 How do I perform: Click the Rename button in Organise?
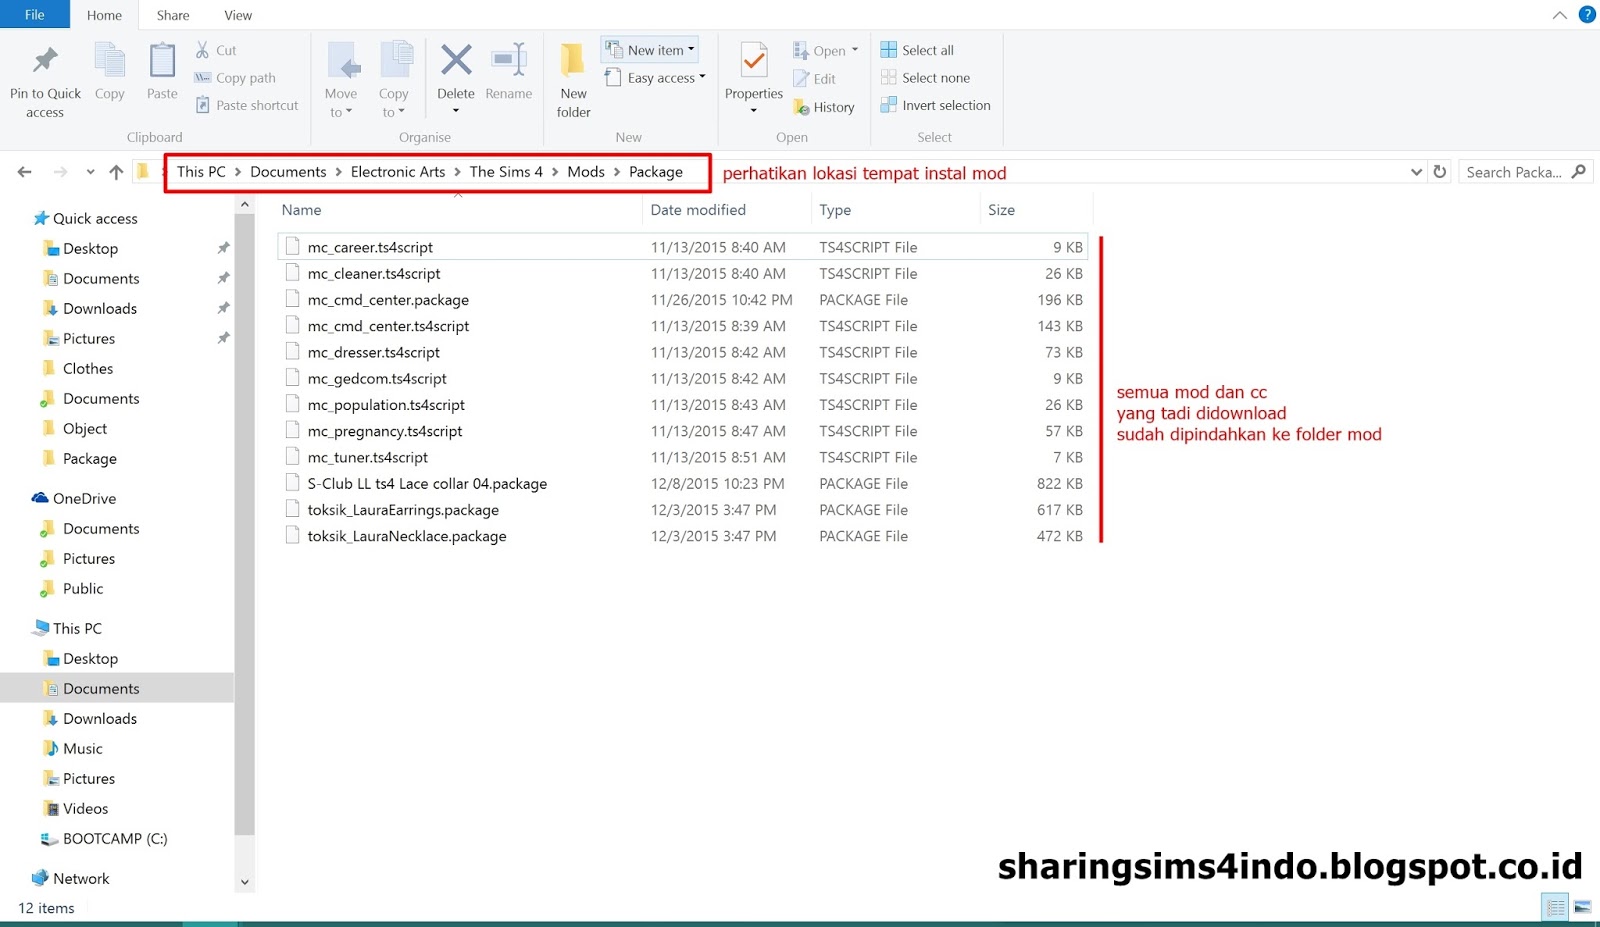pyautogui.click(x=509, y=73)
